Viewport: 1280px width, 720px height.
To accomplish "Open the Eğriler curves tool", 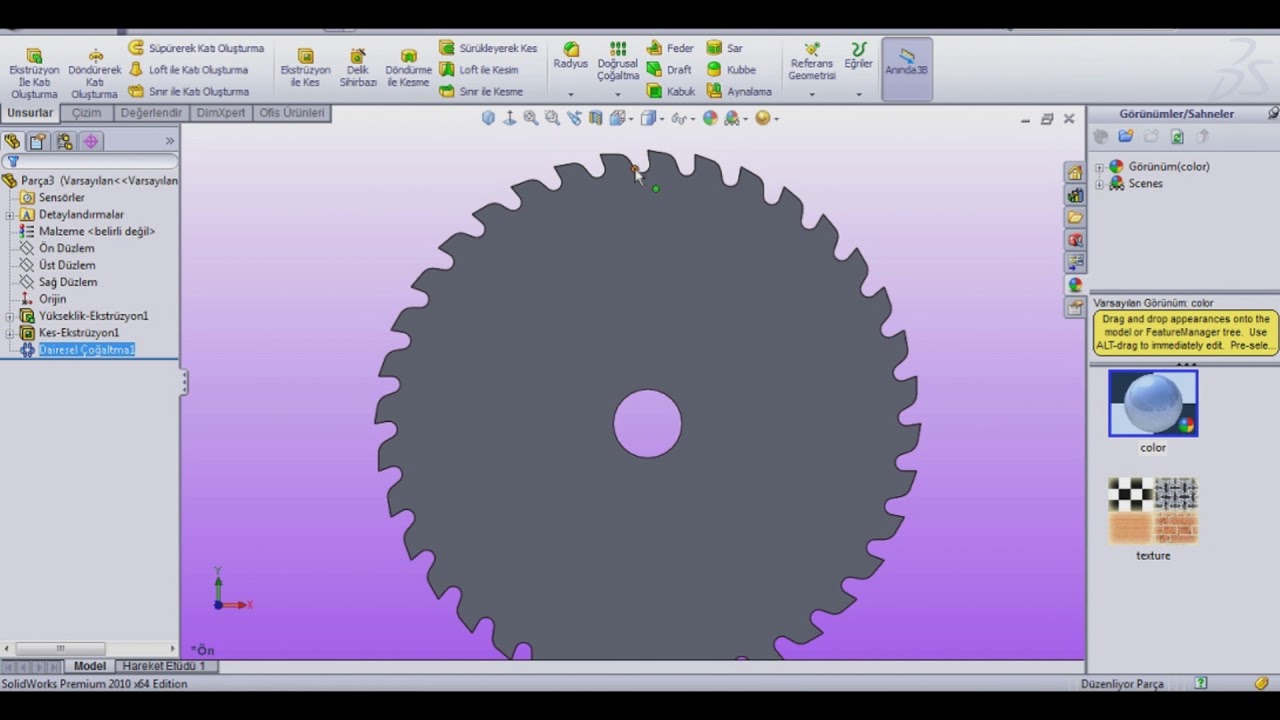I will (858, 56).
